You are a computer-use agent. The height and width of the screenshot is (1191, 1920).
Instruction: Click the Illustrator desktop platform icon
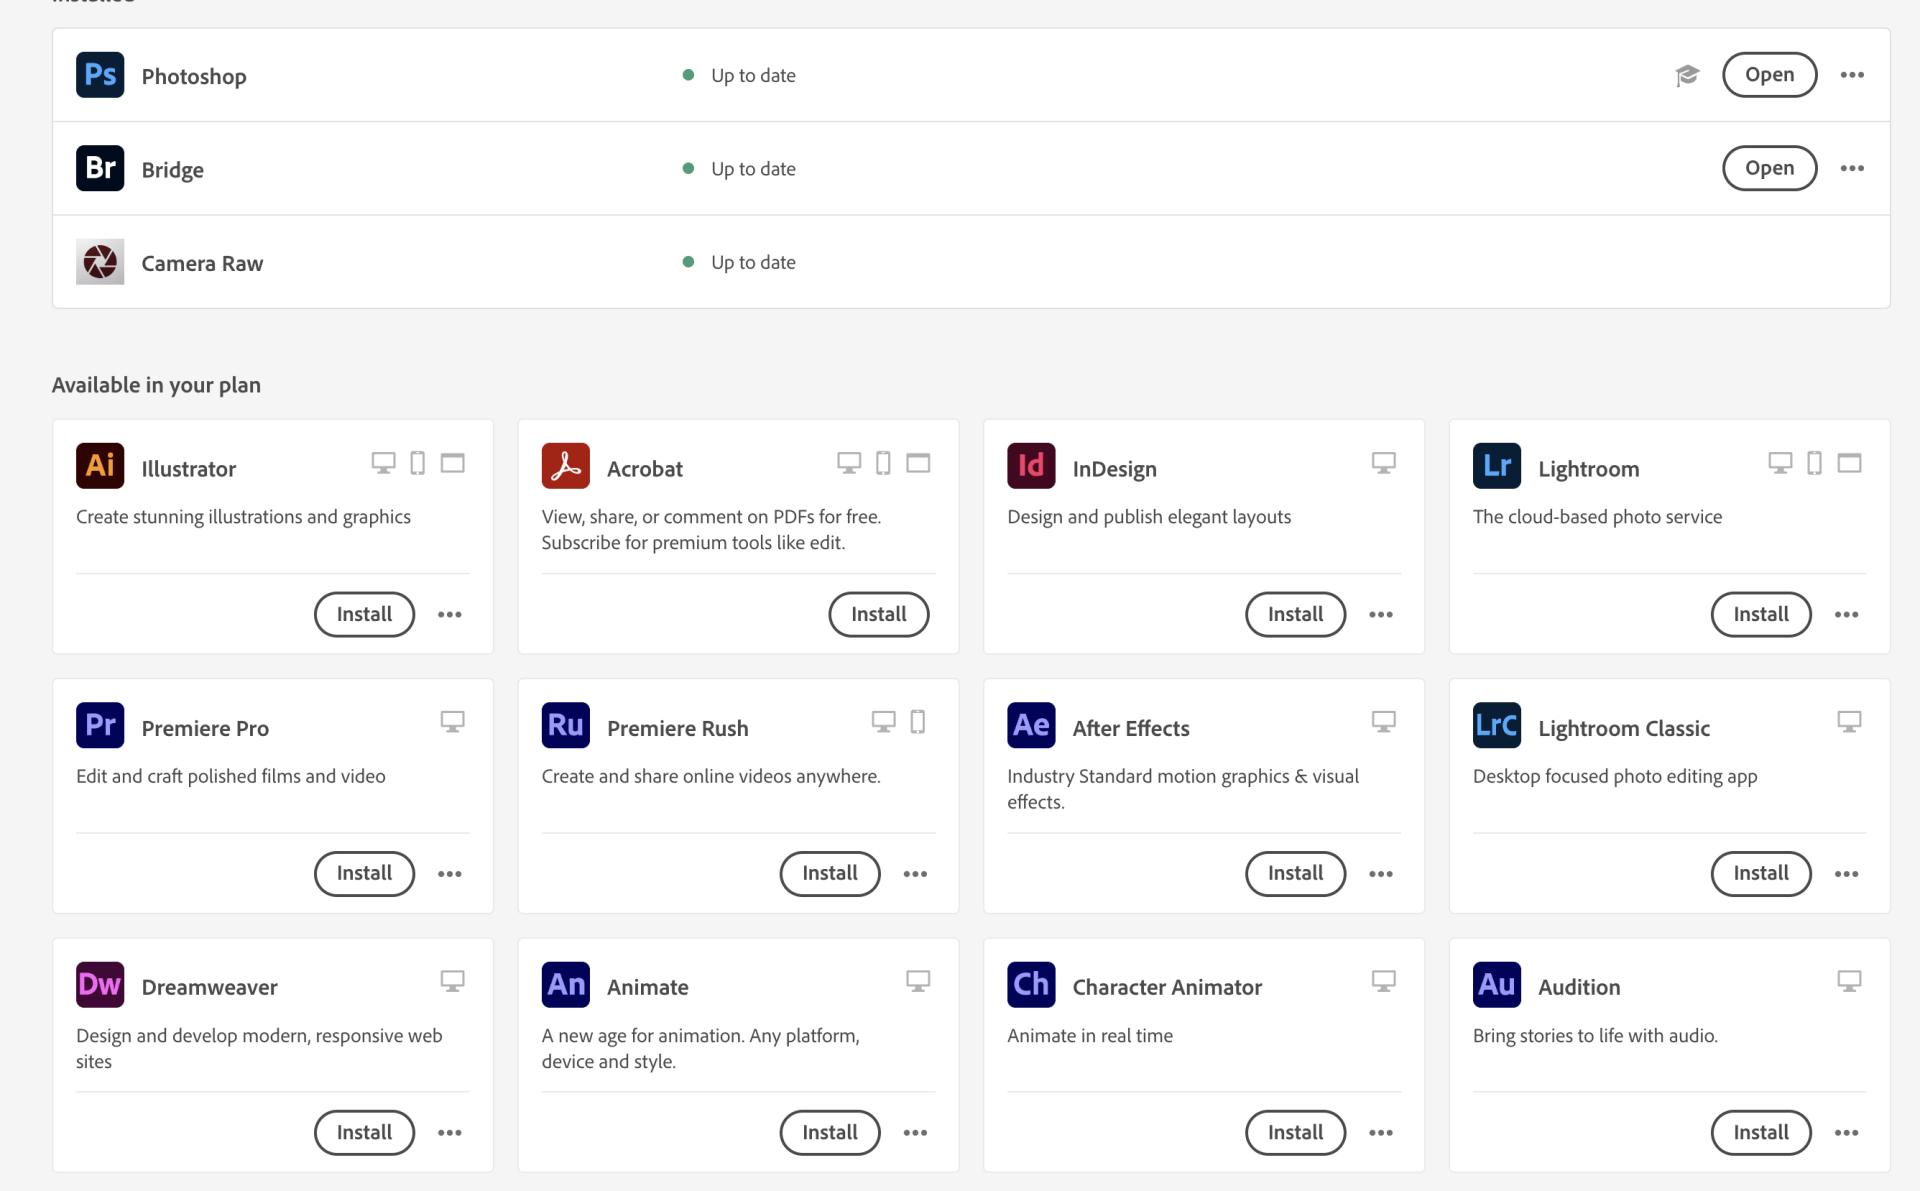click(x=383, y=463)
